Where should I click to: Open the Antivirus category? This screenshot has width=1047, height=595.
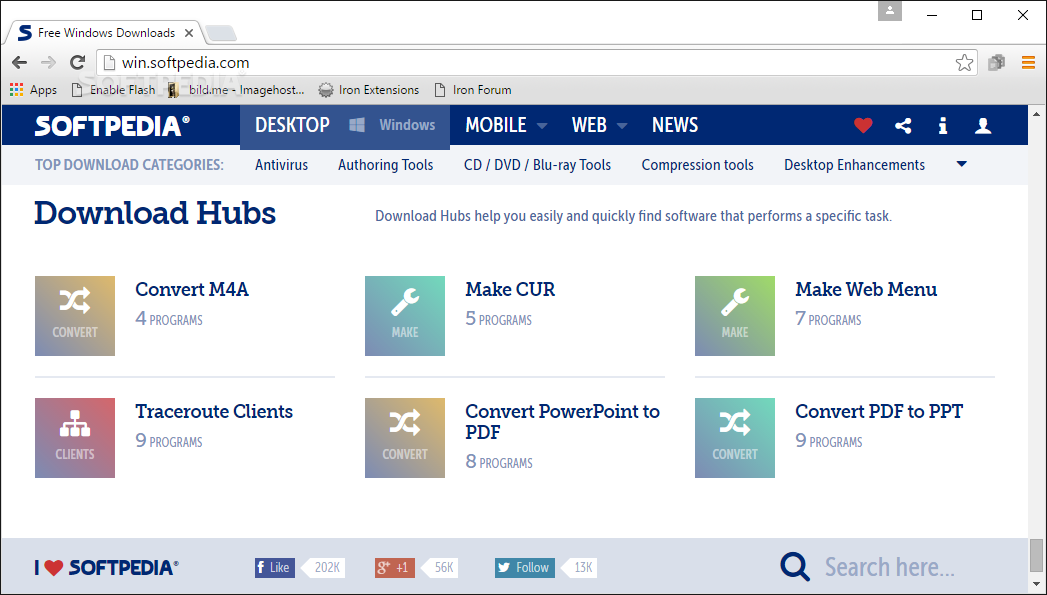pyautogui.click(x=282, y=165)
